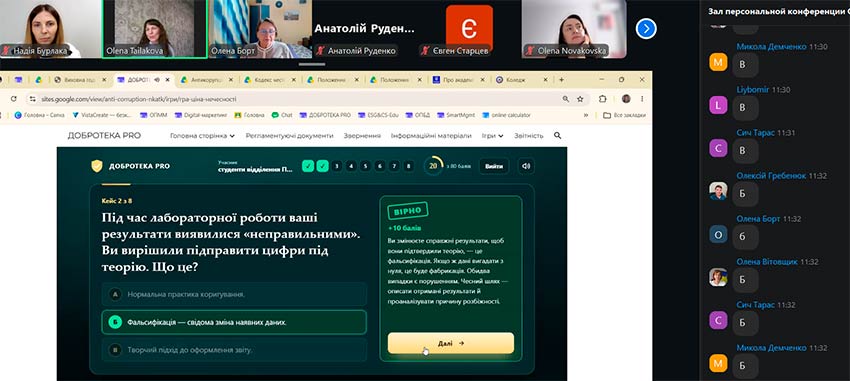Screen dimensions: 850x381
Task: Open a new browser tab with the plus icon
Action: coord(561,80)
